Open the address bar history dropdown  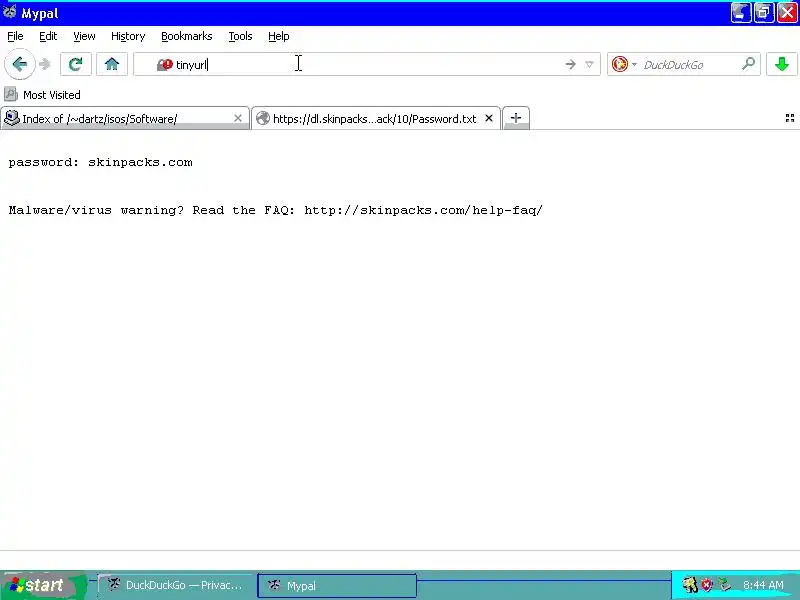pyautogui.click(x=589, y=64)
